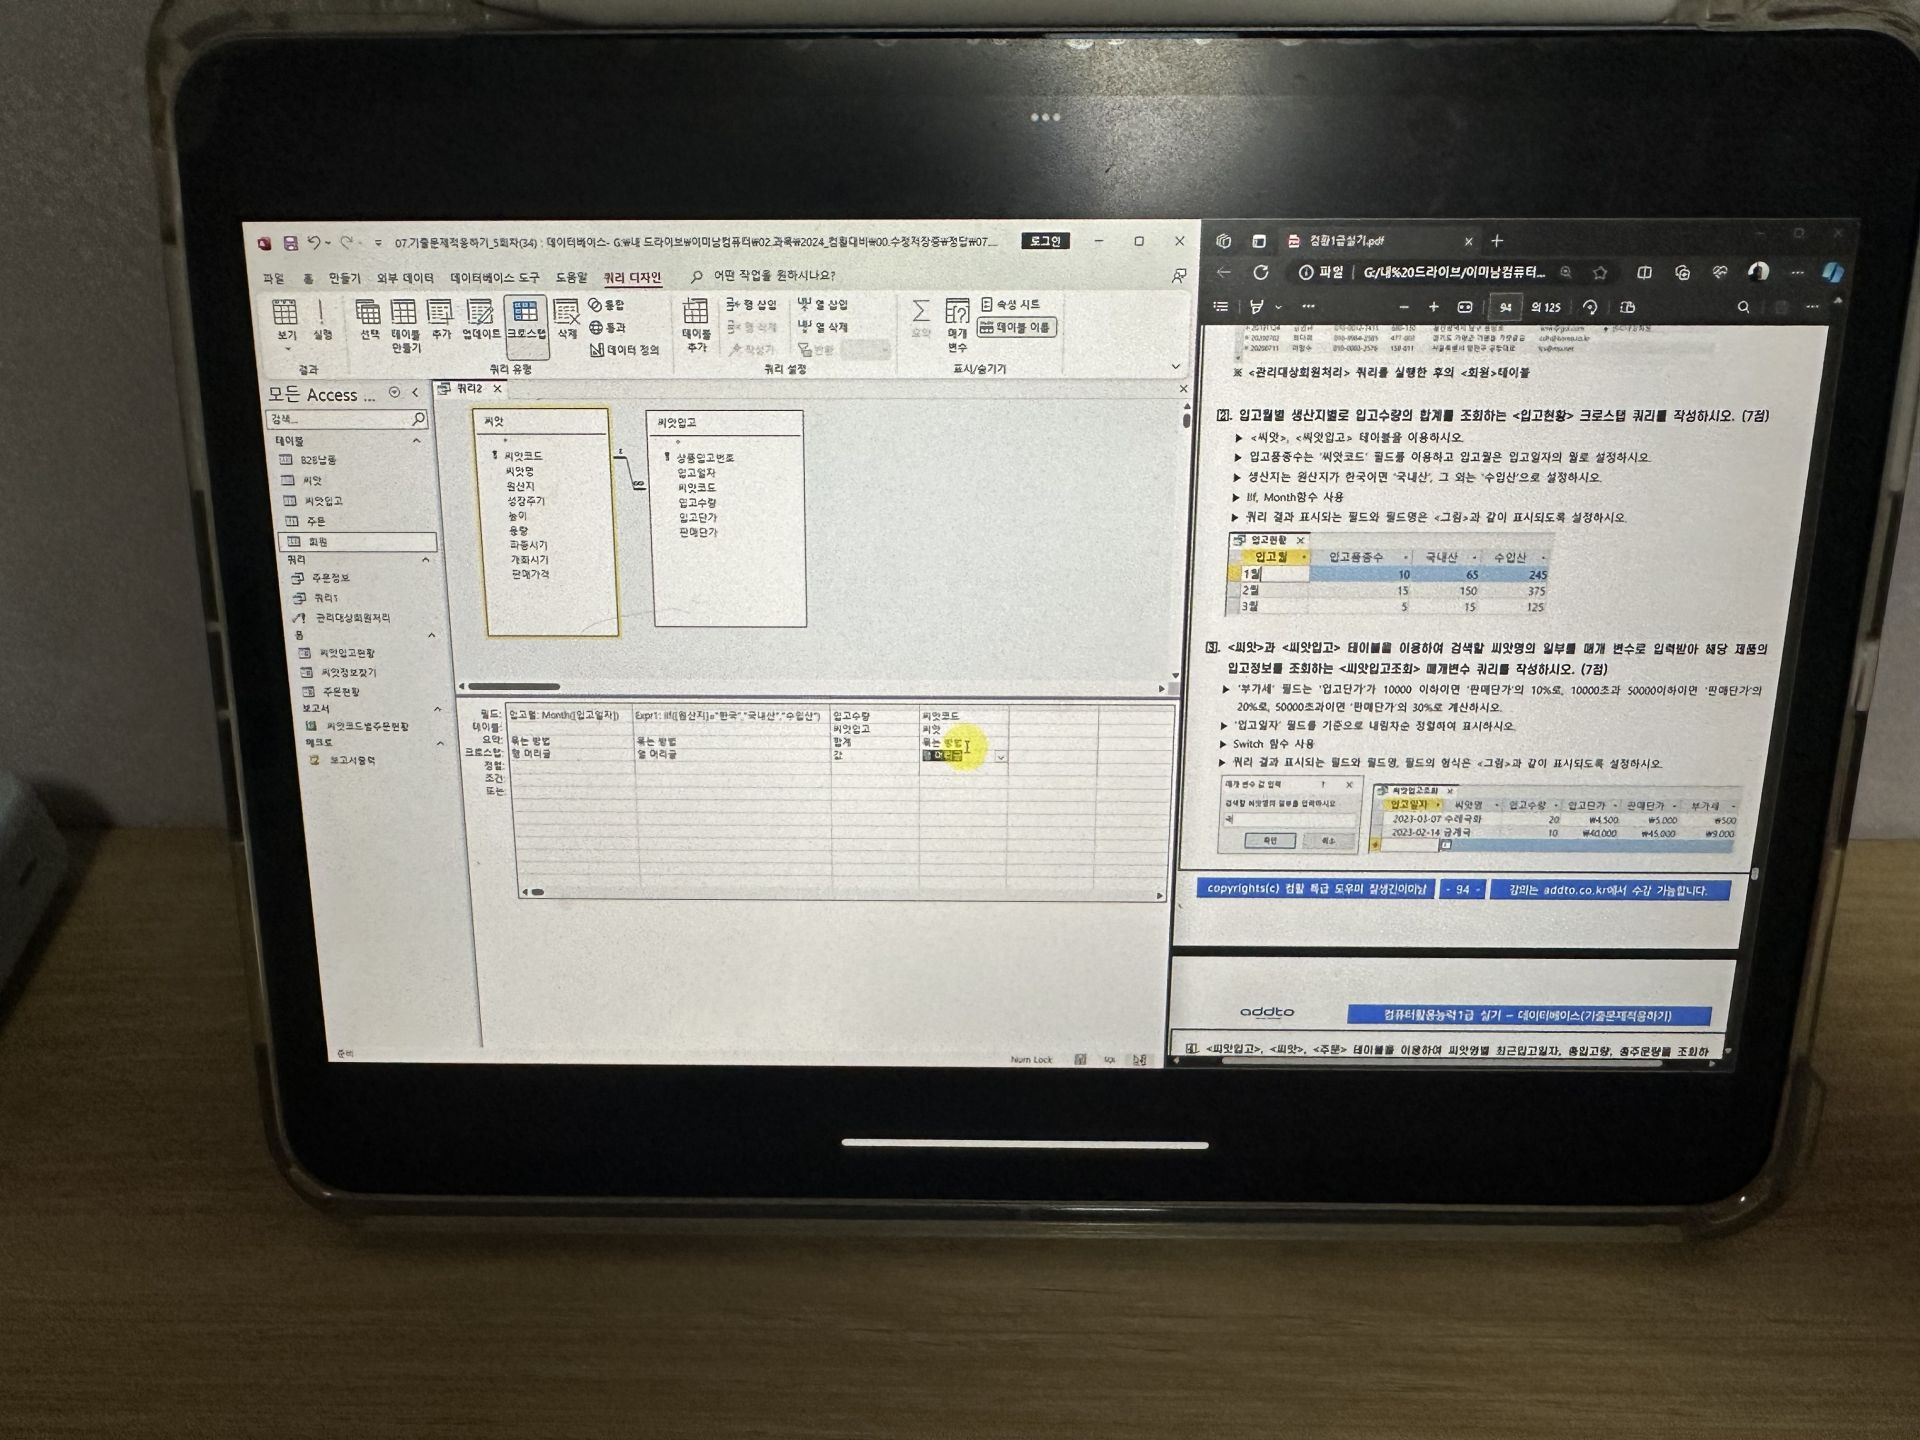Open the Database Tools (데이터베이스 도구) tab
Image resolution: width=1920 pixels, height=1440 pixels.
point(494,278)
